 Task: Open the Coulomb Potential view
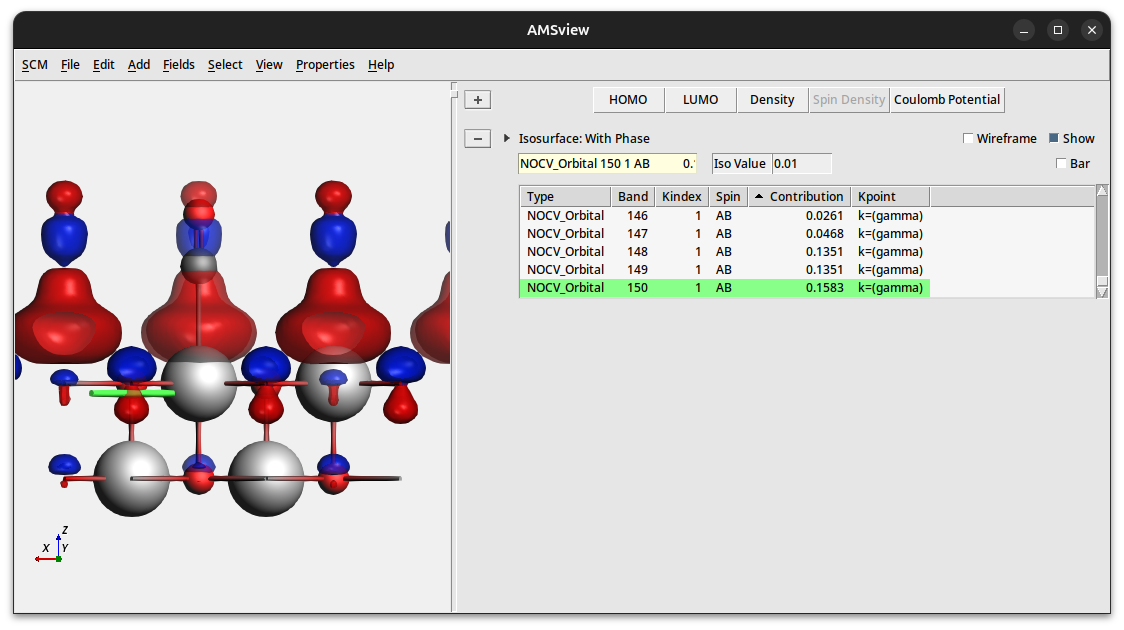click(x=946, y=99)
